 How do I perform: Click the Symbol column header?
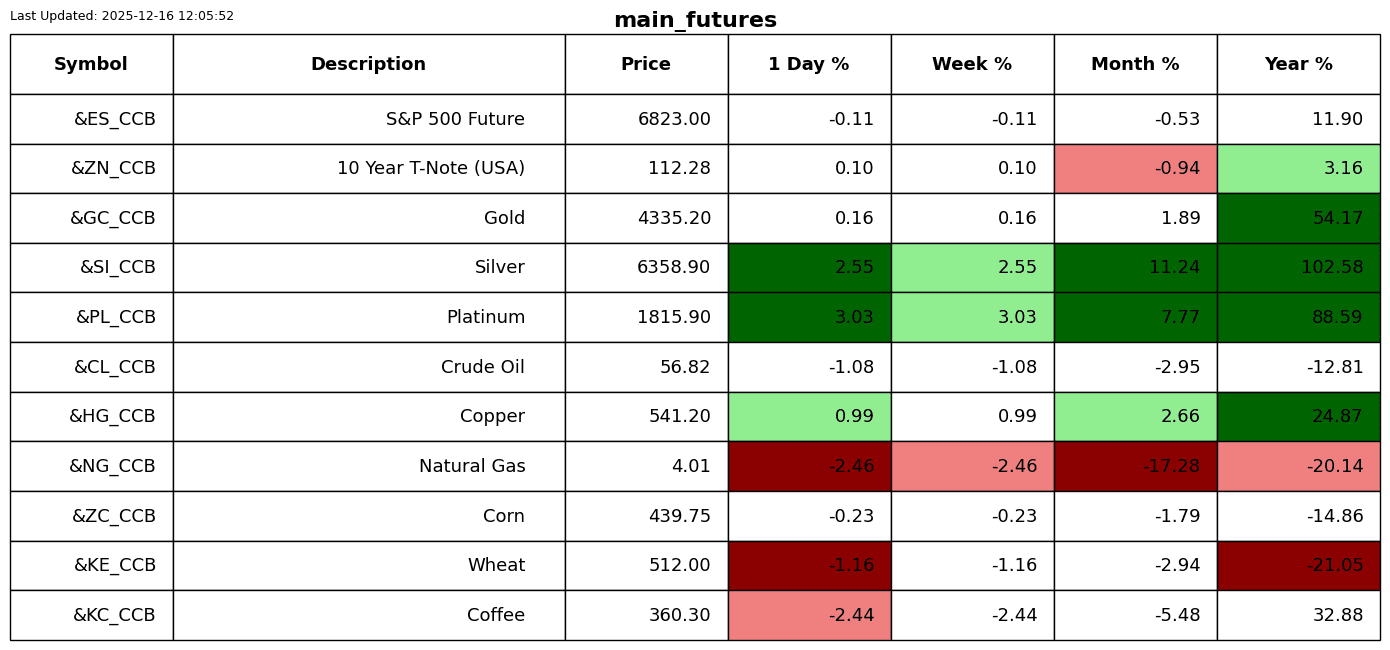coord(91,64)
